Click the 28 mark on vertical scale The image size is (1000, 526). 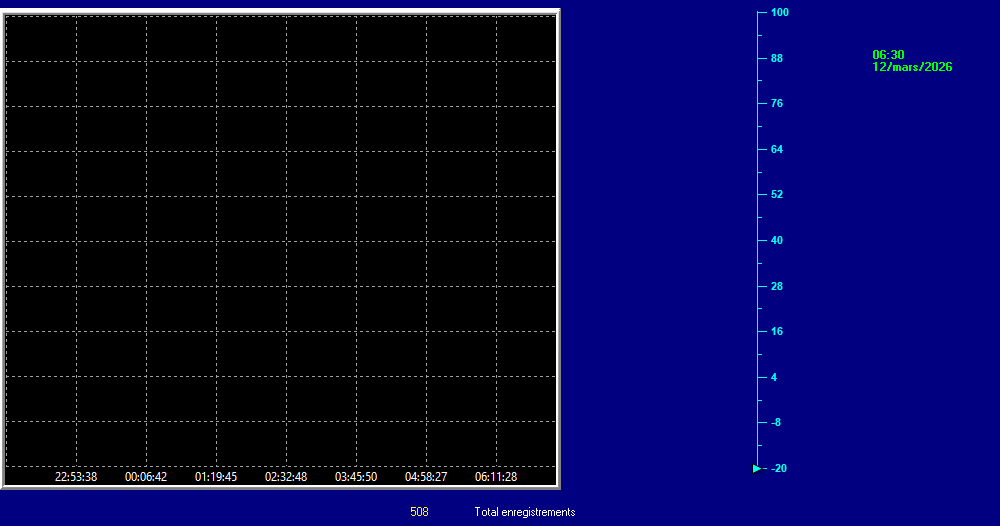pyautogui.click(x=776, y=287)
